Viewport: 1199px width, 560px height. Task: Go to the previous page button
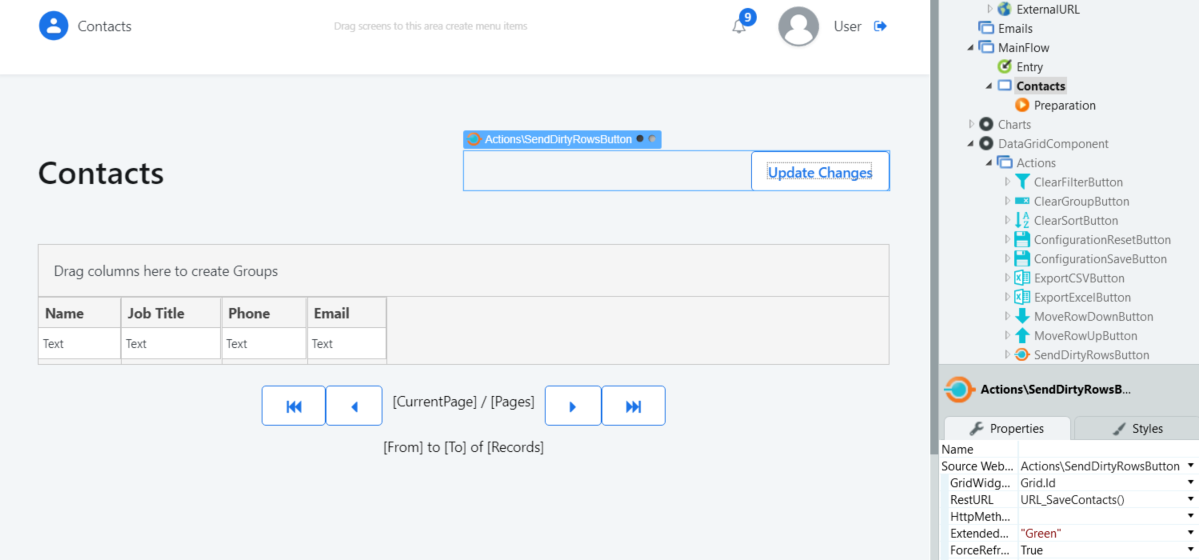pyautogui.click(x=354, y=405)
